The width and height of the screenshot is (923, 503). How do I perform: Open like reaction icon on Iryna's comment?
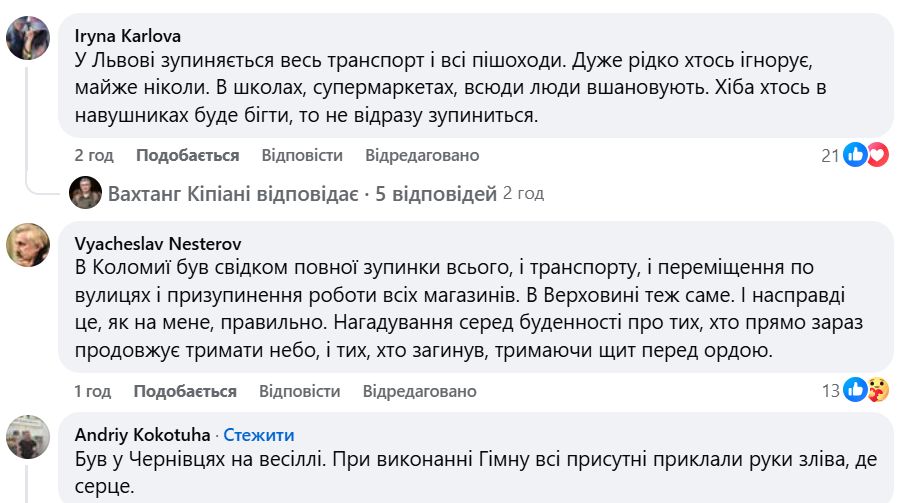[855, 155]
